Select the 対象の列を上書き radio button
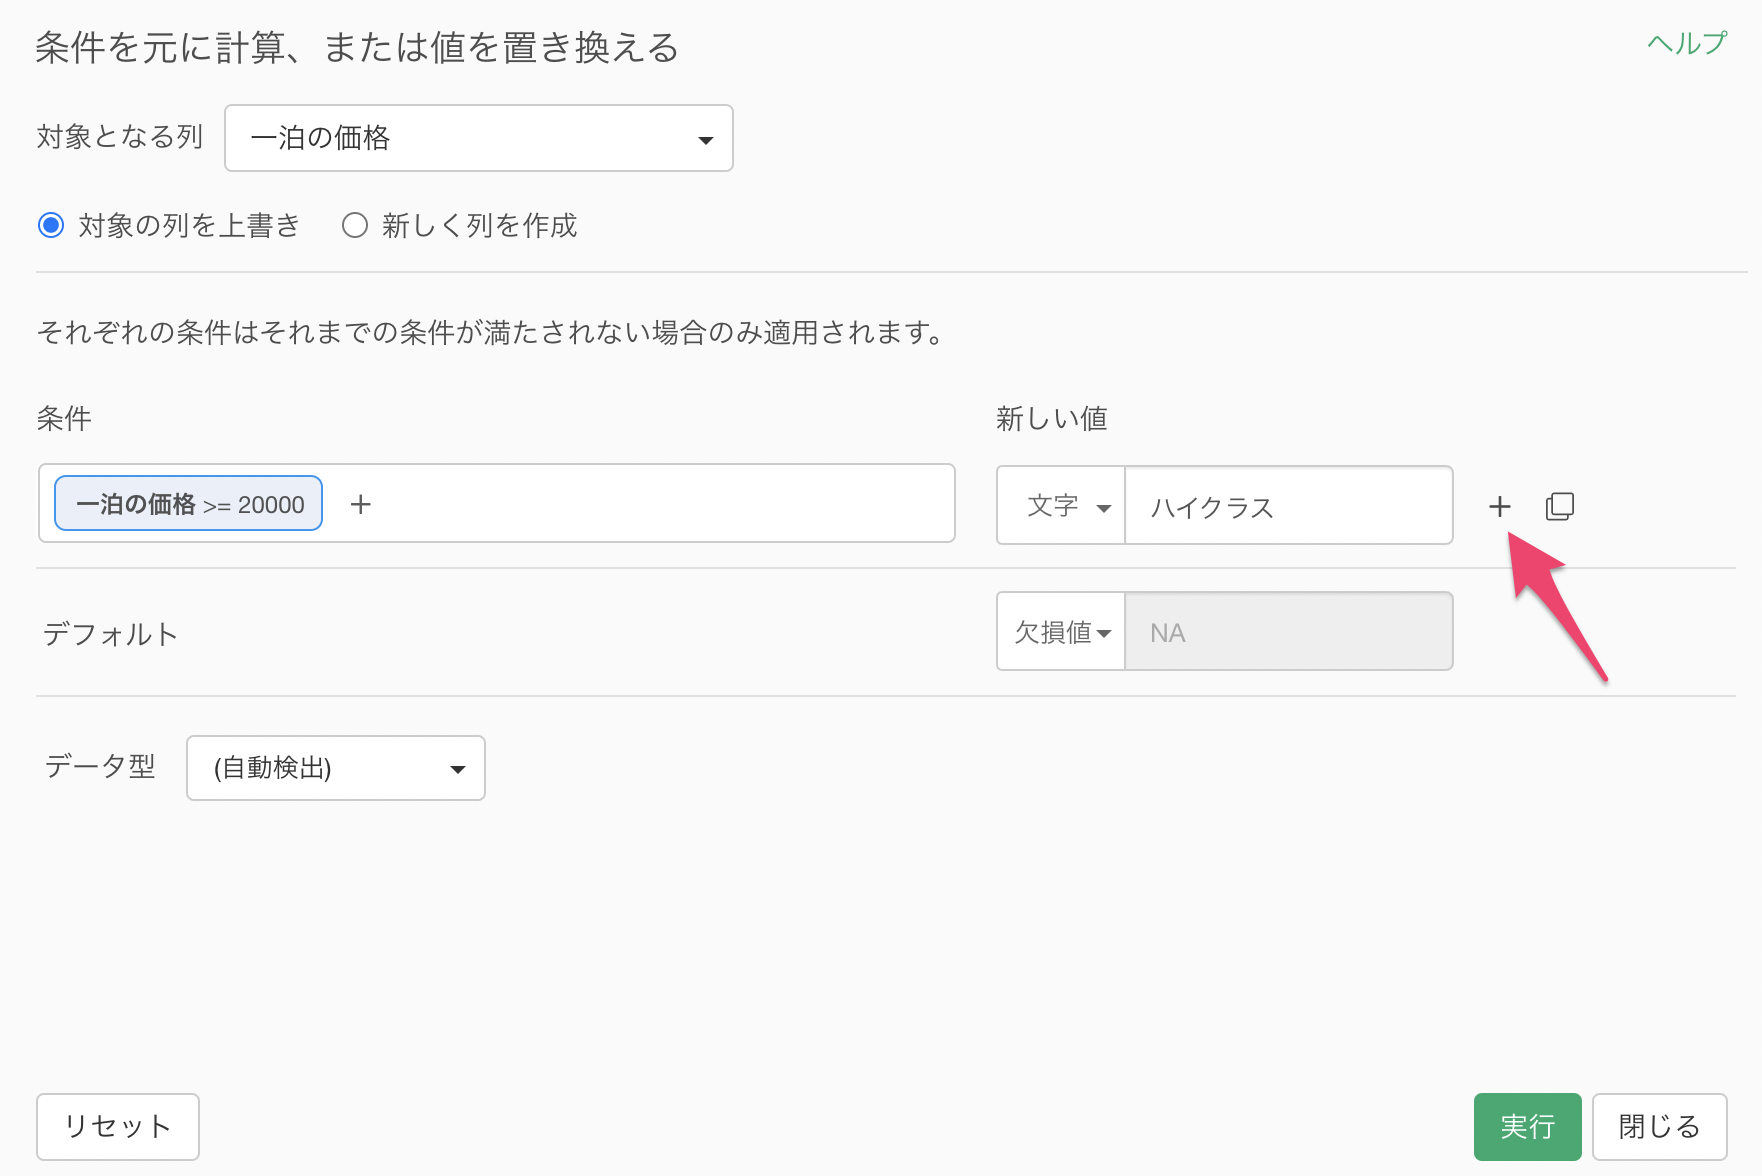The height and width of the screenshot is (1176, 1762). pos(51,225)
